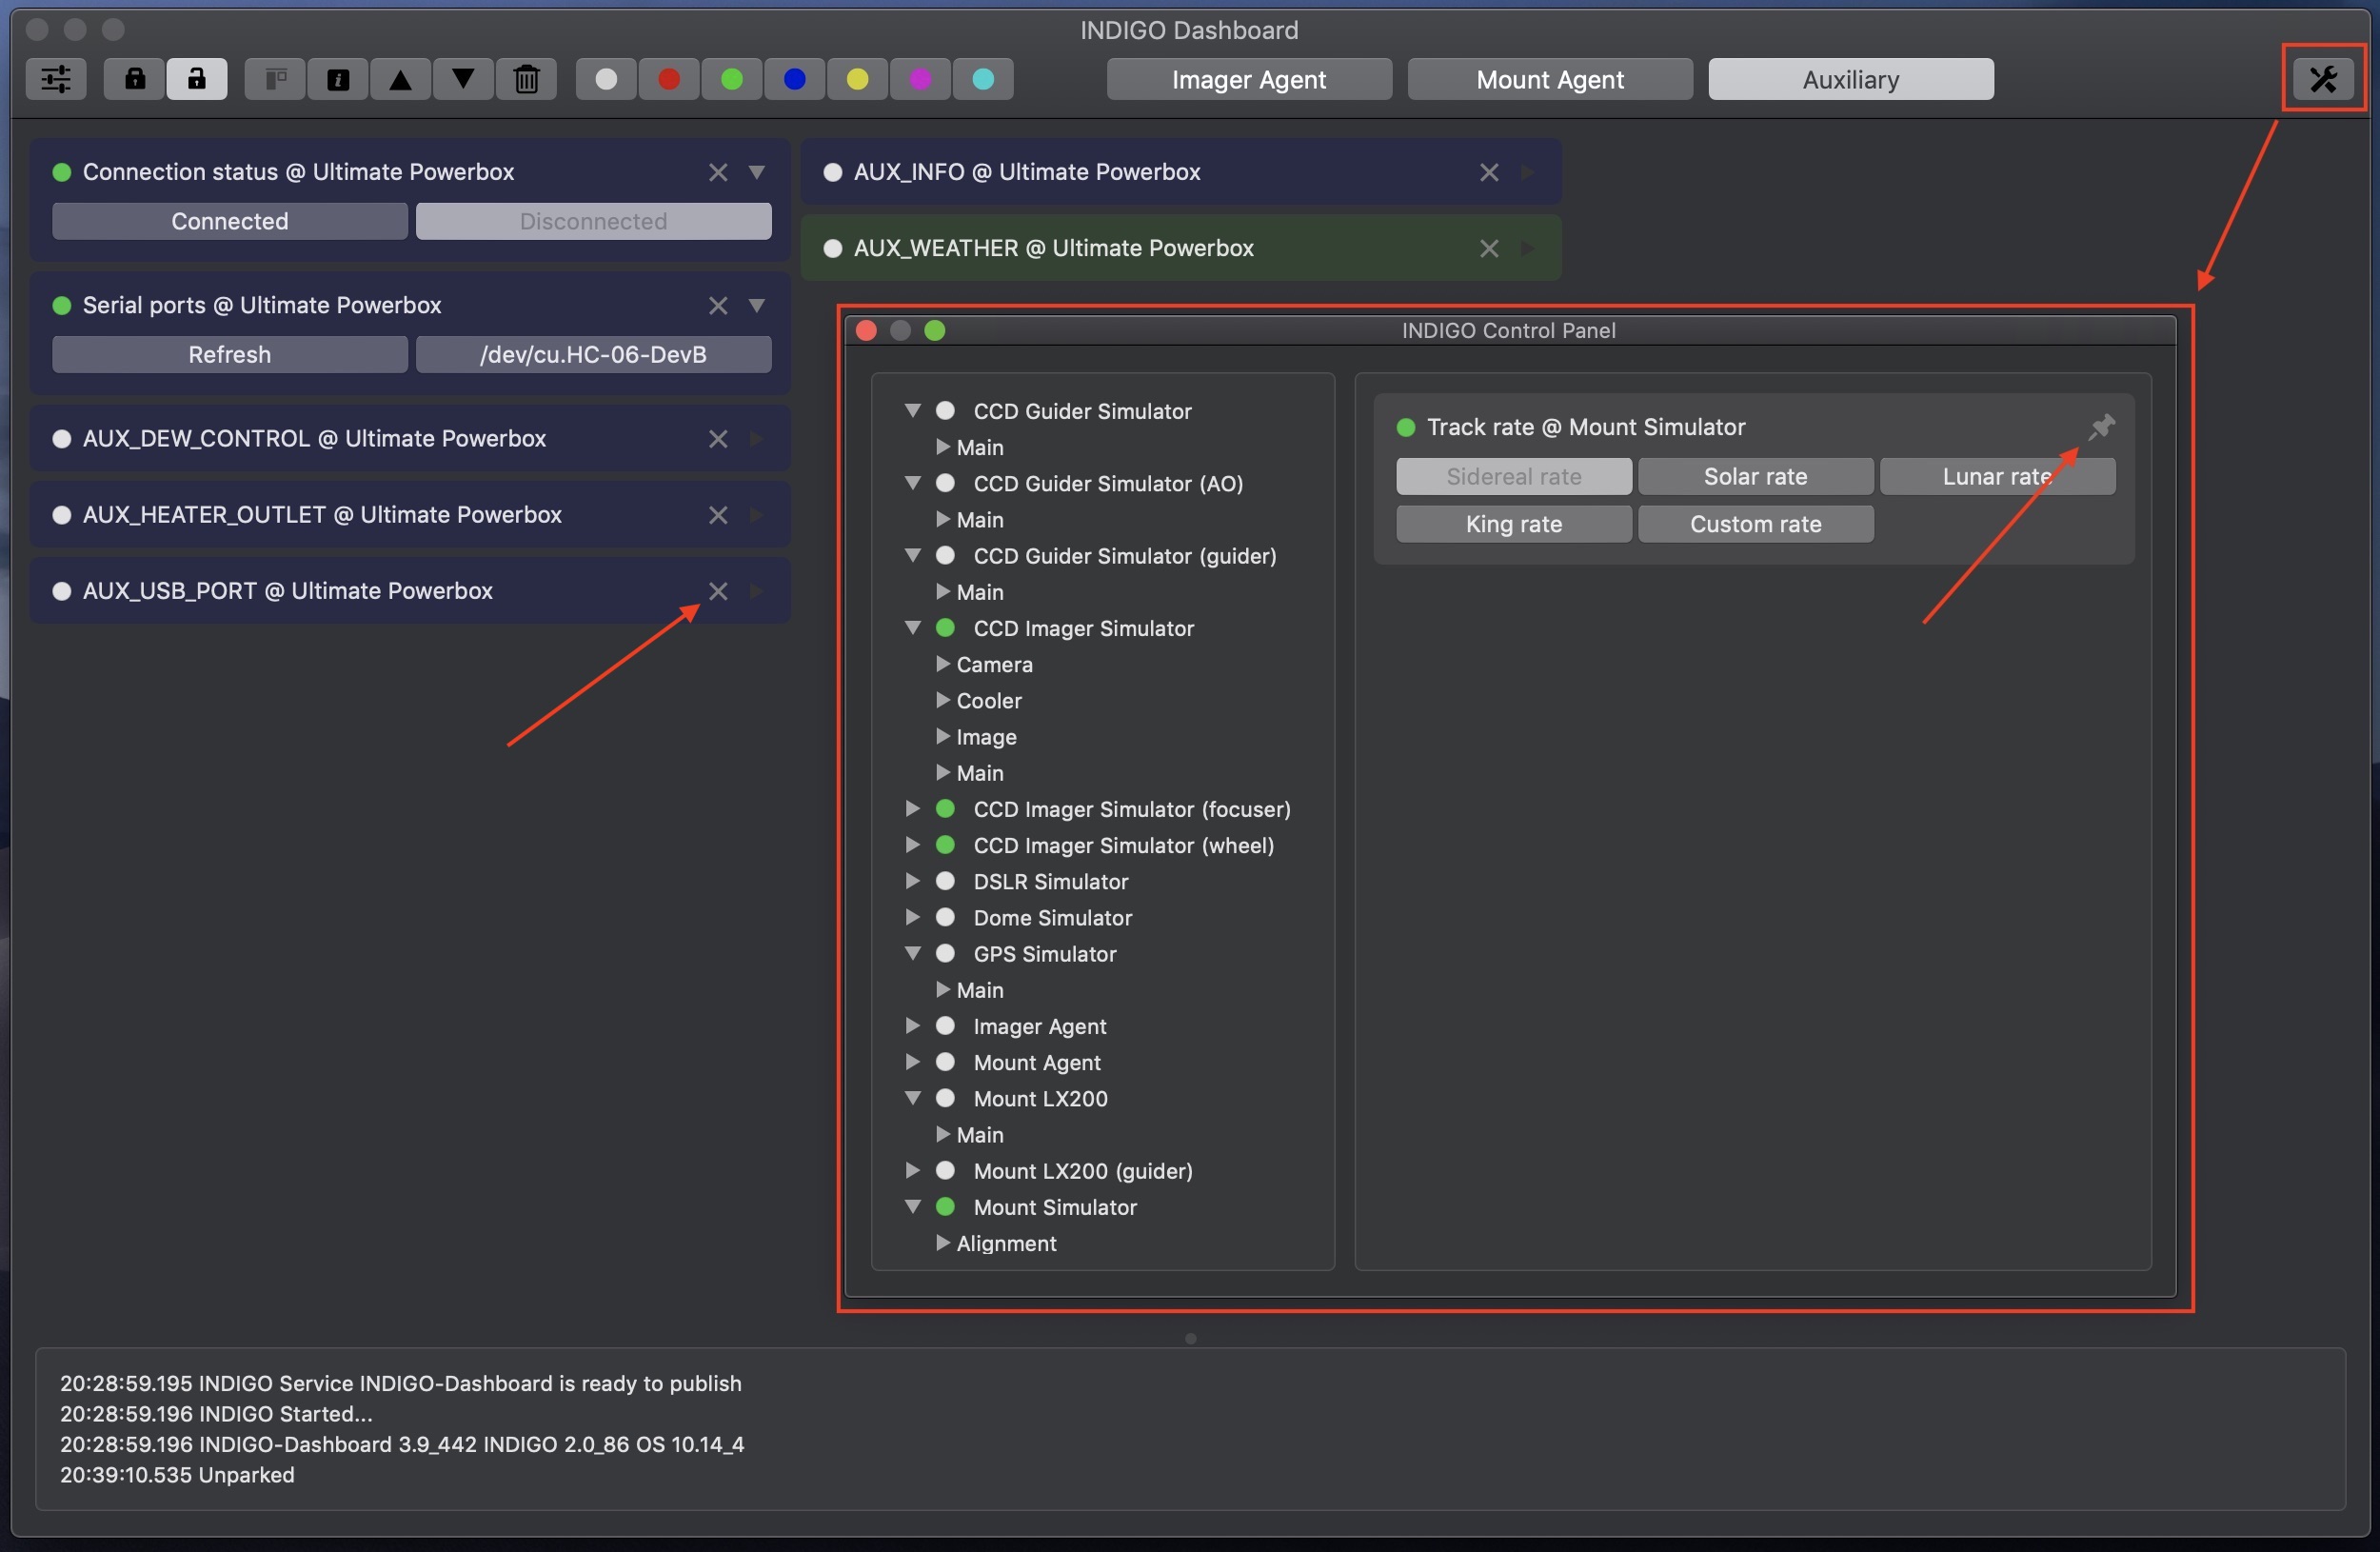Select the magenta color dot
The width and height of the screenshot is (2380, 1552).
(x=920, y=79)
